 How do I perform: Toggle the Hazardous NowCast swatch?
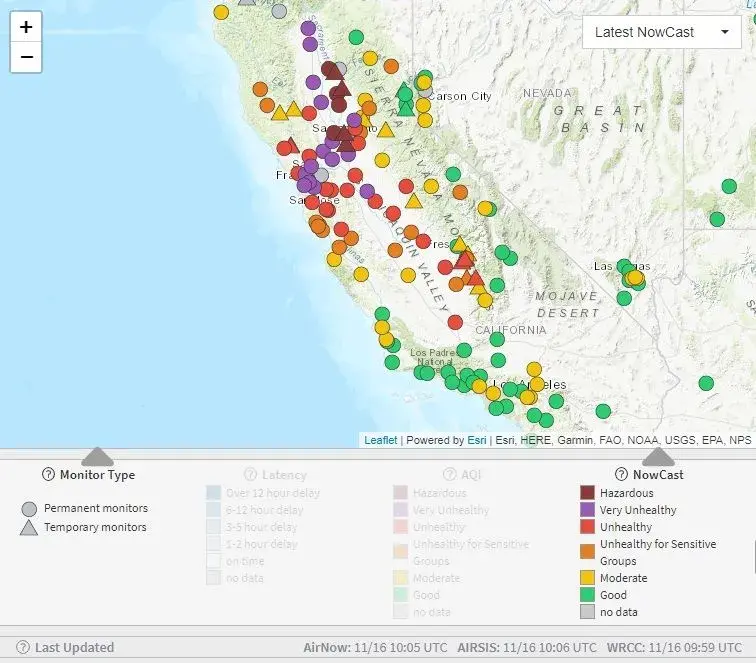(588, 493)
